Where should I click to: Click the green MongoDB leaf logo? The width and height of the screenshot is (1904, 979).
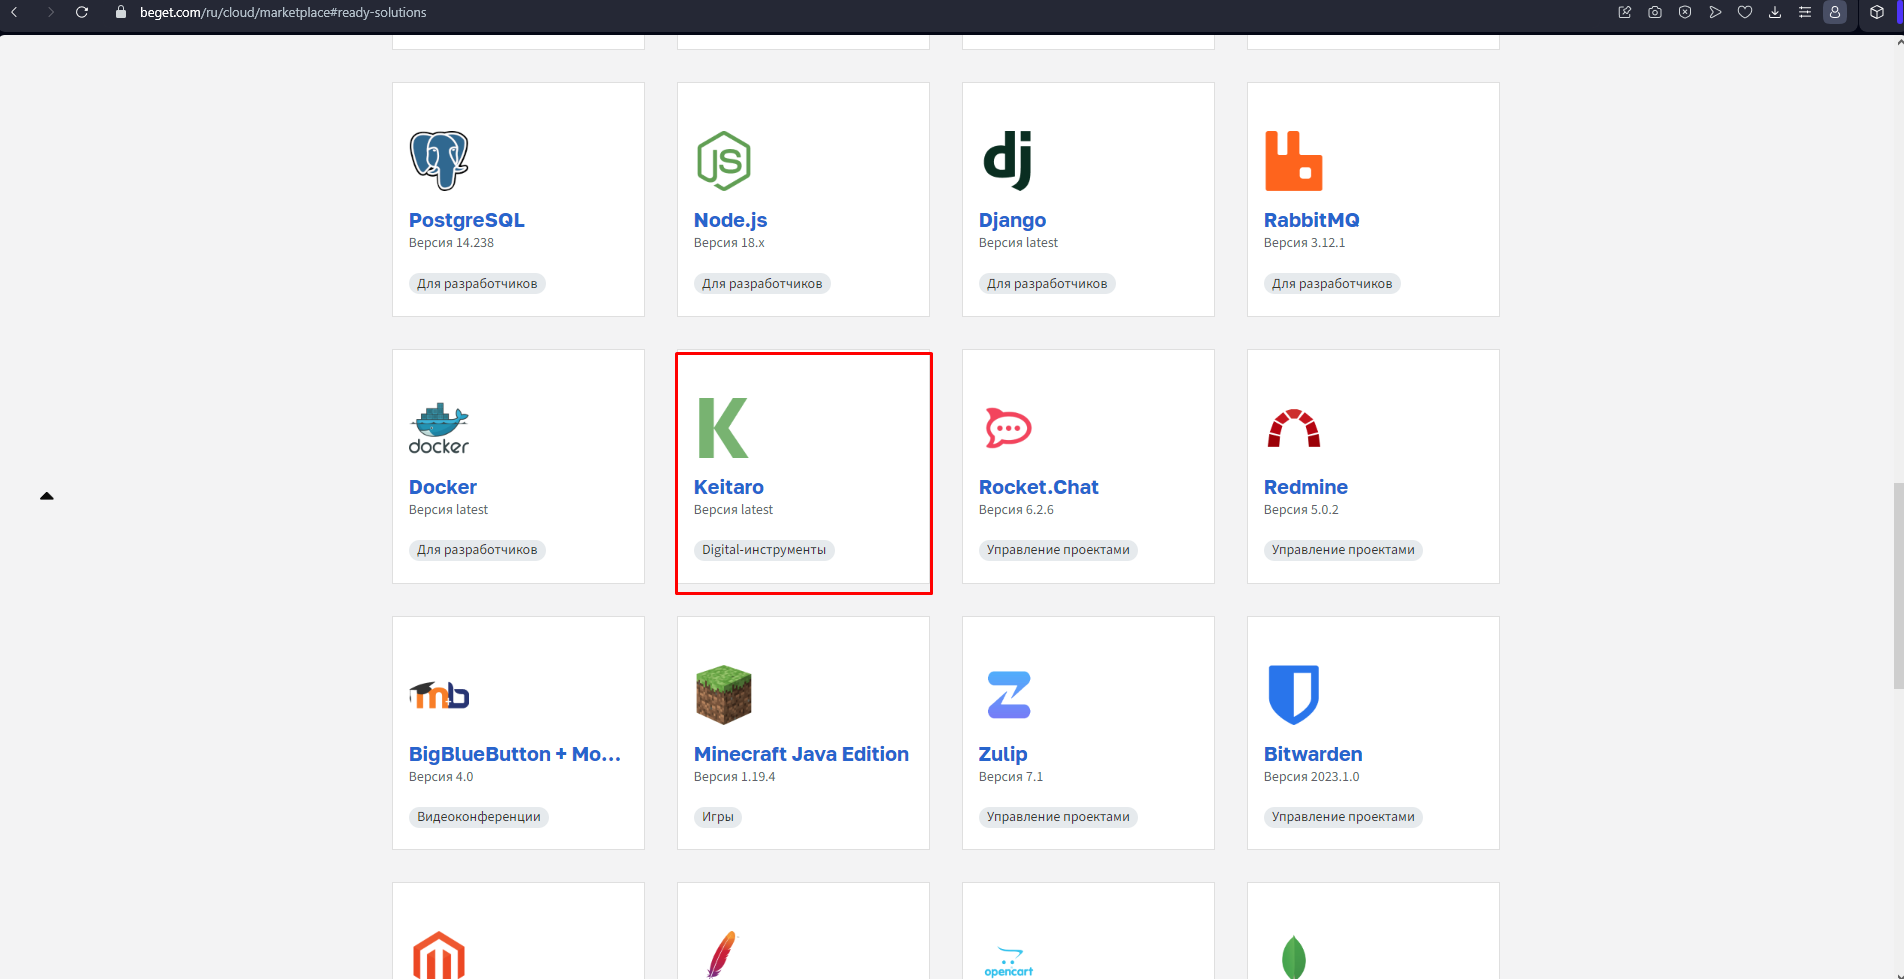(x=1294, y=957)
